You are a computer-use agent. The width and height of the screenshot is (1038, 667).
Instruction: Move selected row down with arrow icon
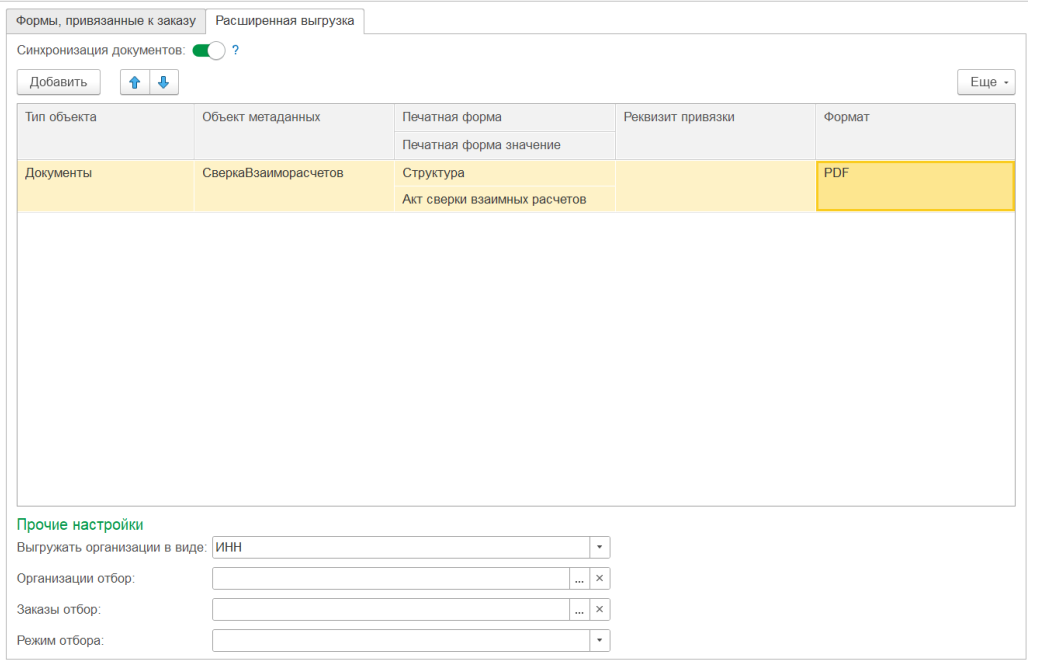[164, 82]
